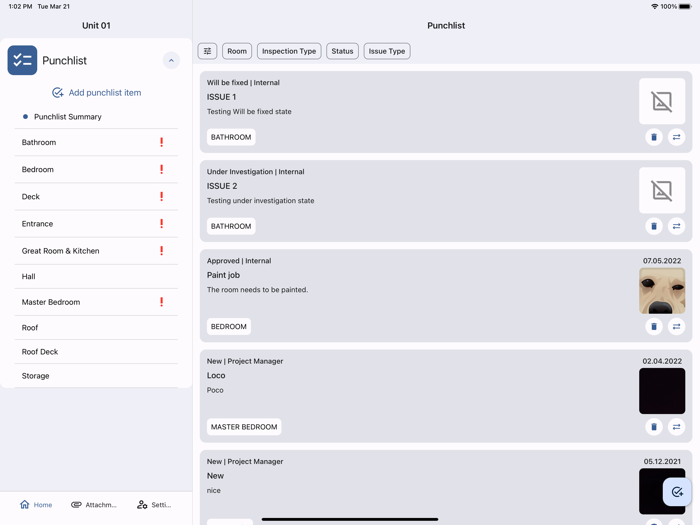Viewport: 700px width, 525px height.
Task: Click Deck's red exclamation alert
Action: click(x=162, y=197)
